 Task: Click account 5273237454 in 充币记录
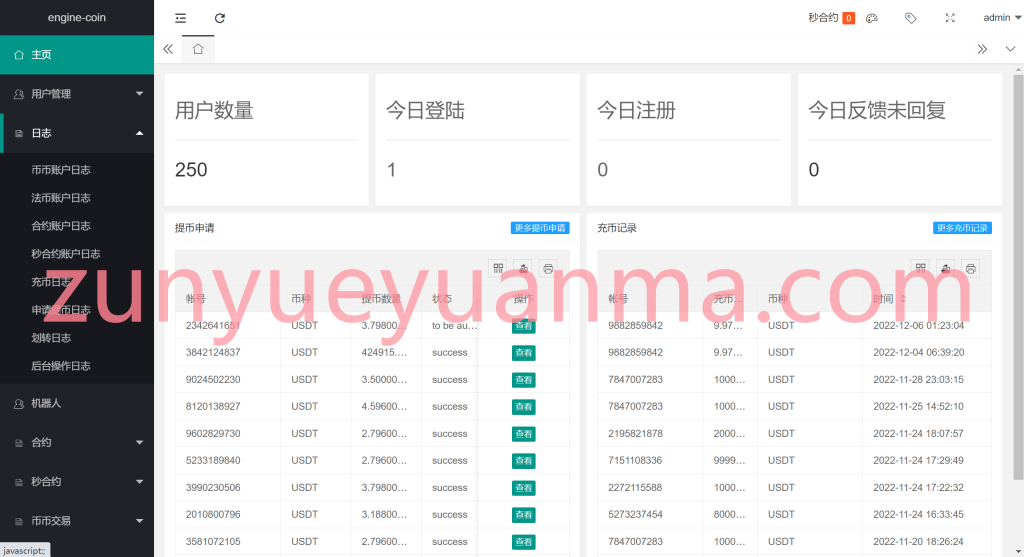(635, 515)
